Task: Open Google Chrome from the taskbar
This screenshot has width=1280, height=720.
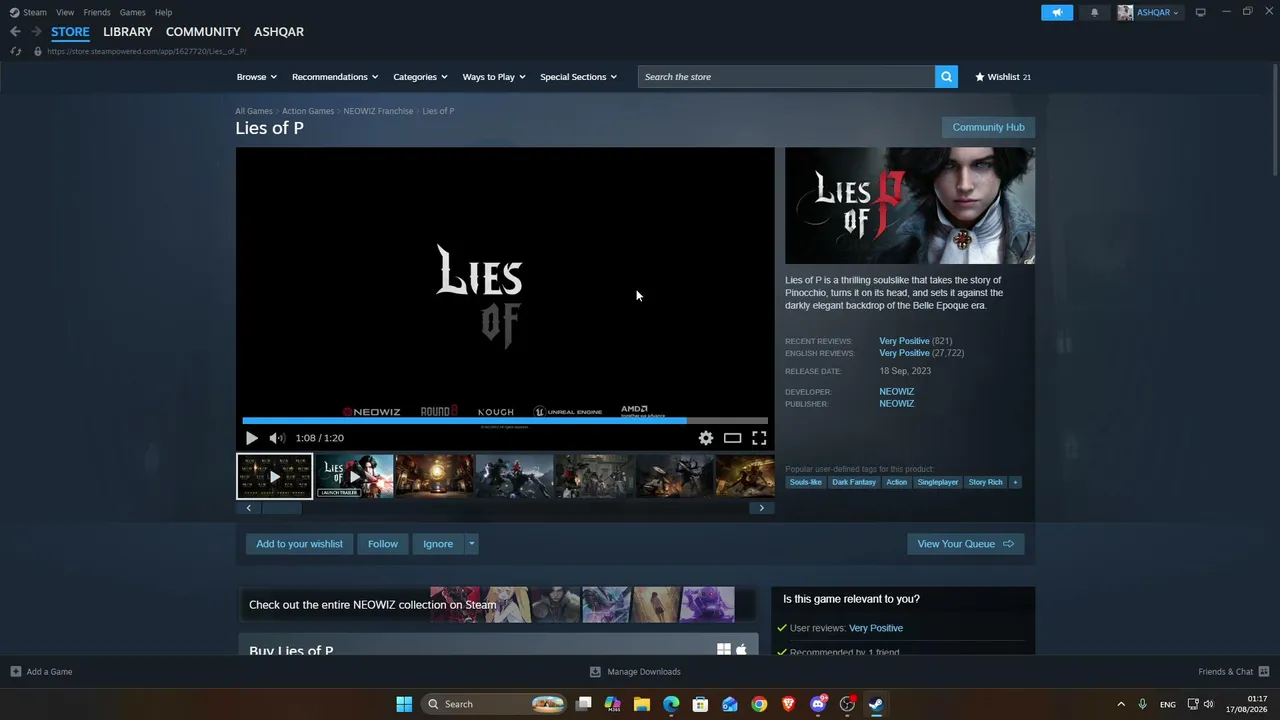Action: (760, 704)
